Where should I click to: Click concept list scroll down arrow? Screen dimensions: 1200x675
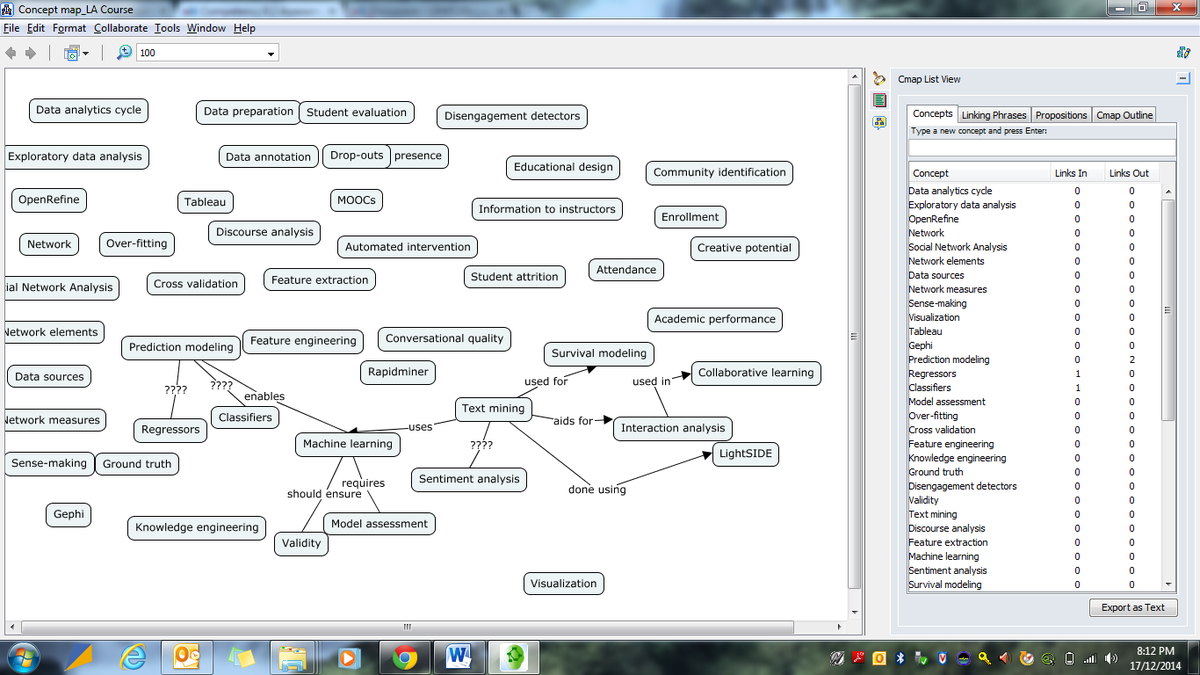pos(1166,584)
